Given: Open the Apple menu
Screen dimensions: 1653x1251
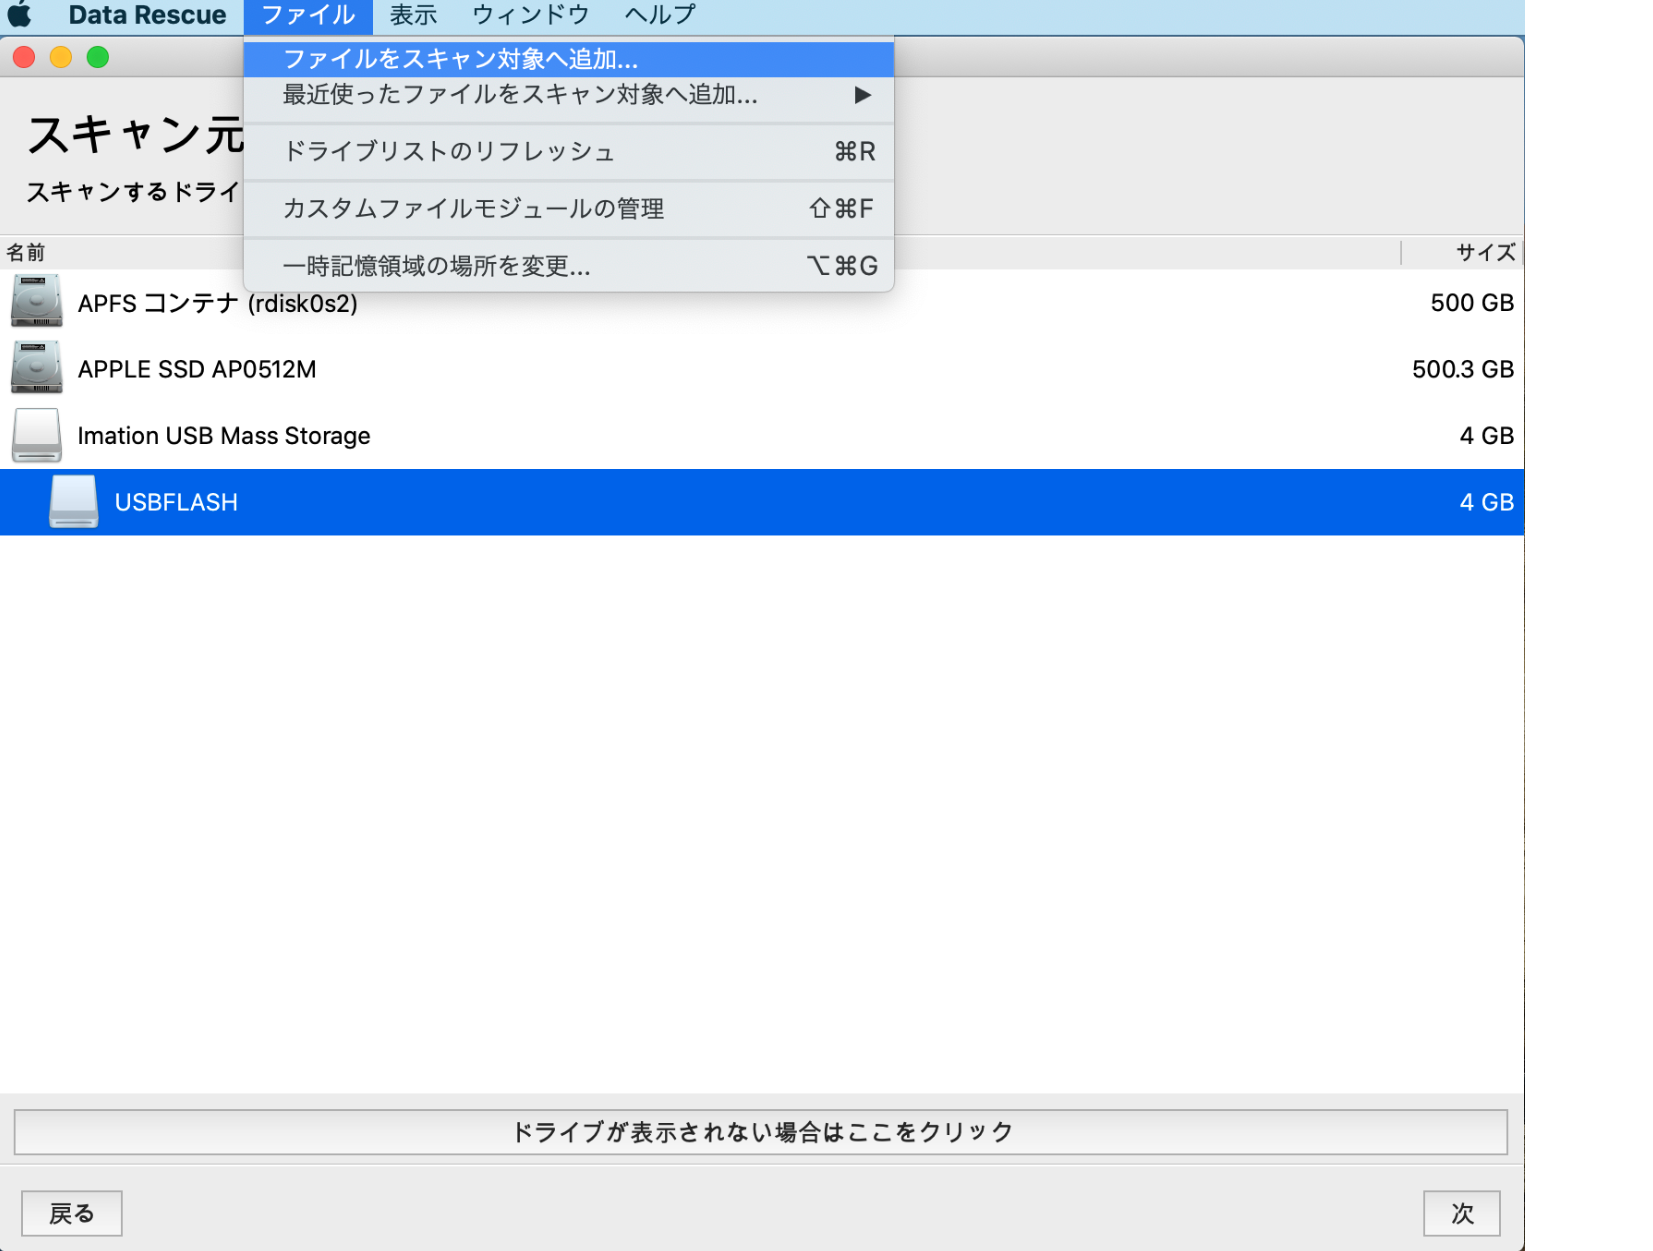Looking at the screenshot, I should tap(20, 15).
